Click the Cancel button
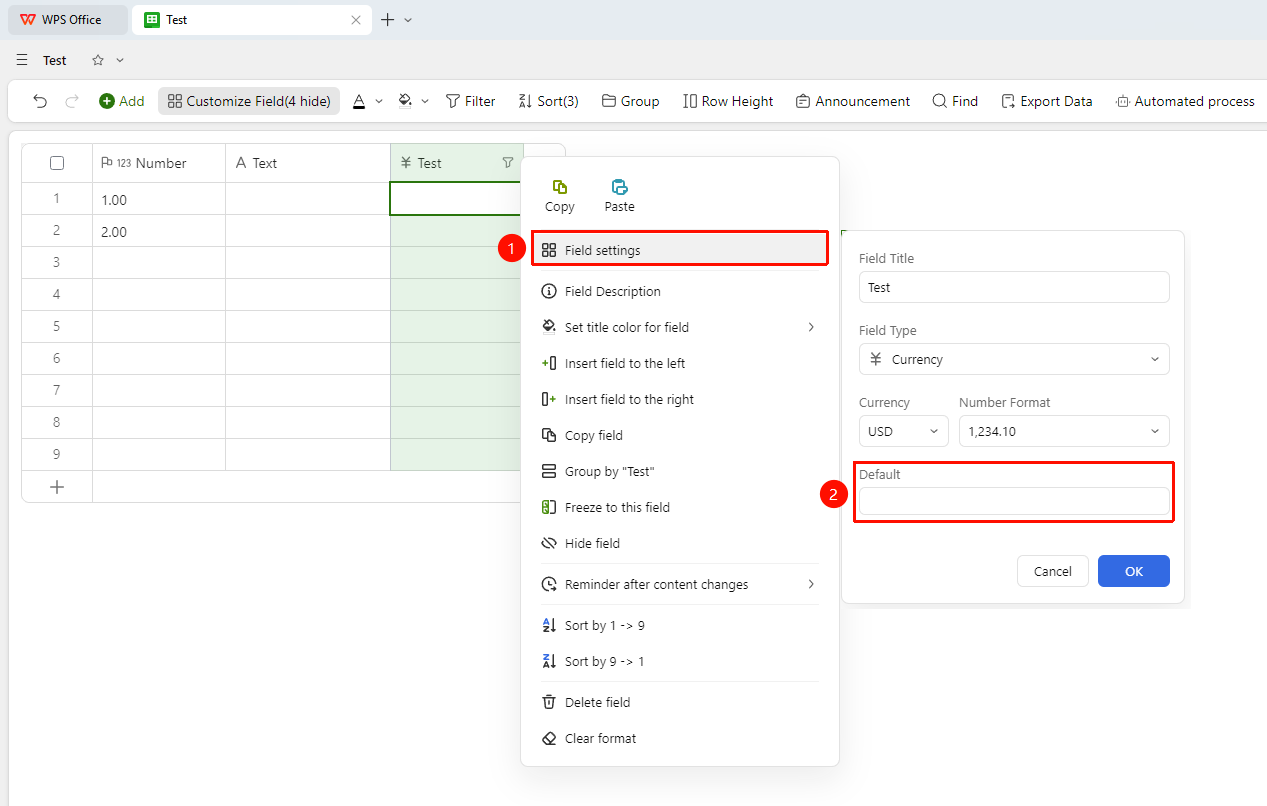 (1053, 571)
